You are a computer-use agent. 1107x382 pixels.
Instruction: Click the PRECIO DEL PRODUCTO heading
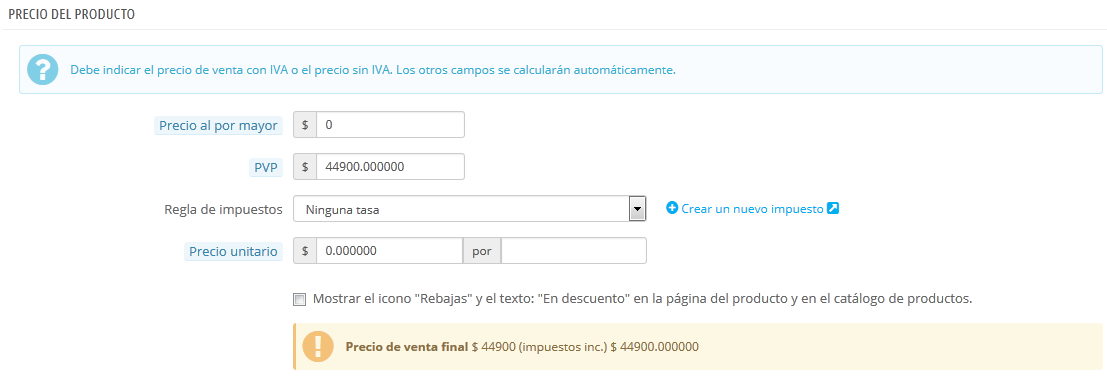coord(71,13)
